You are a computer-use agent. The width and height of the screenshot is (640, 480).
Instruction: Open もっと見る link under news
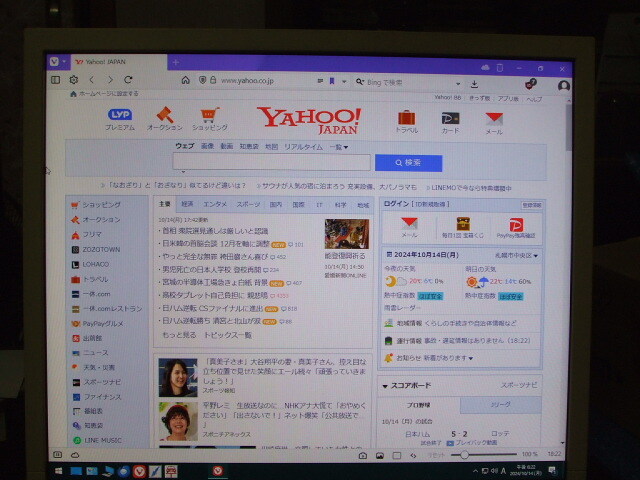[x=179, y=335]
